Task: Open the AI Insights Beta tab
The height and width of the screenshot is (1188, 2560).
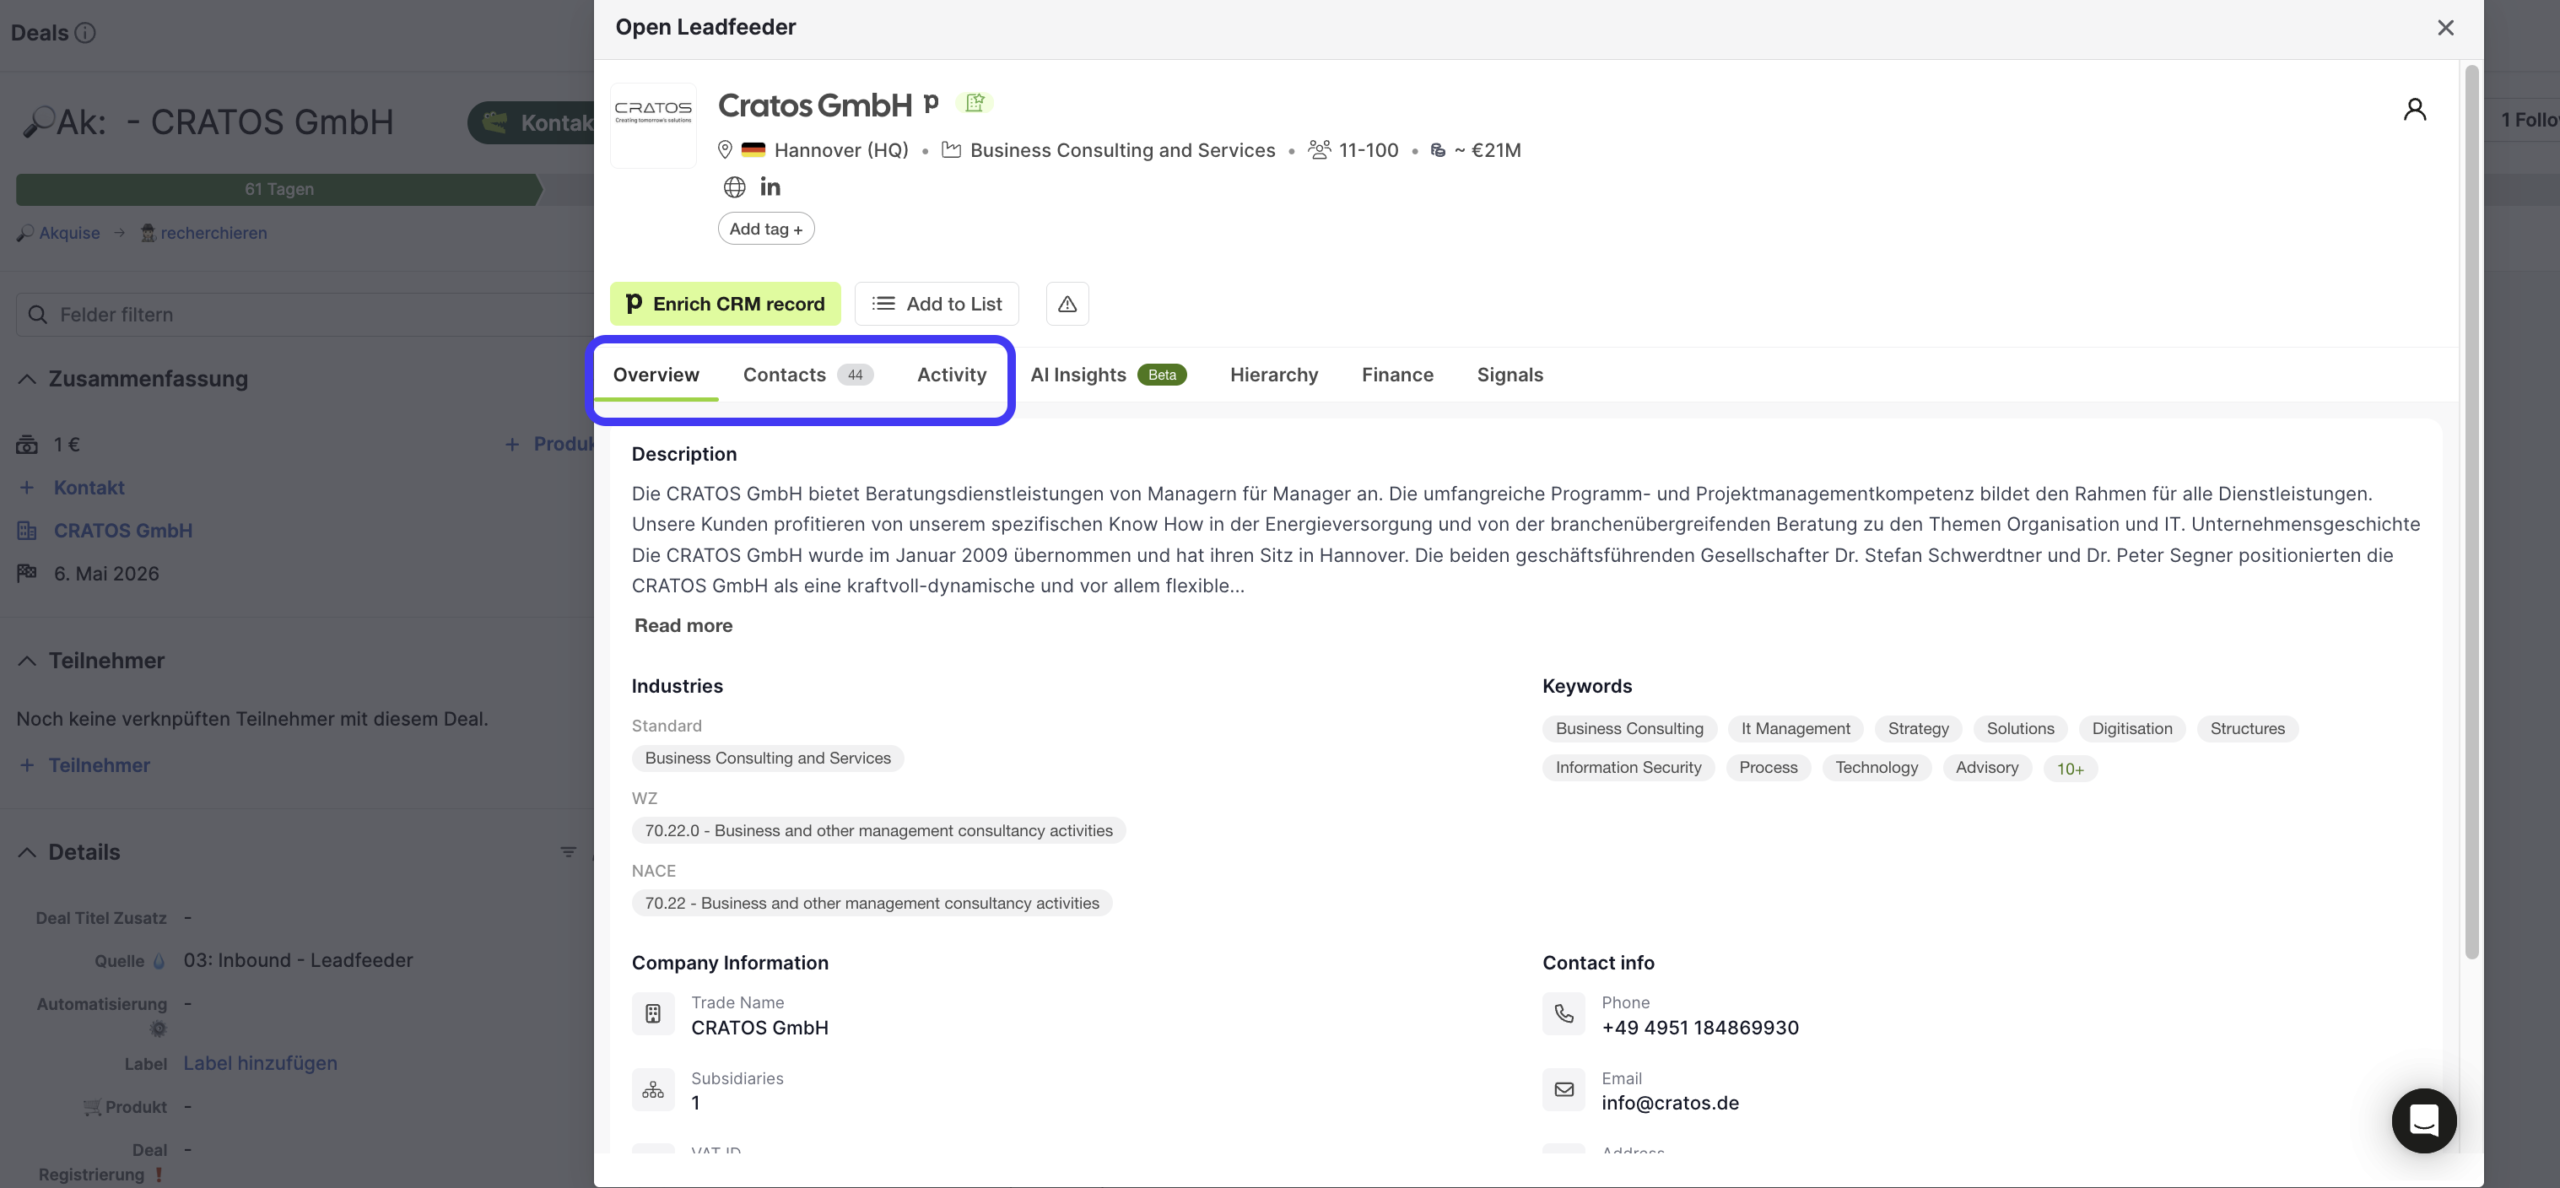Action: (1108, 375)
